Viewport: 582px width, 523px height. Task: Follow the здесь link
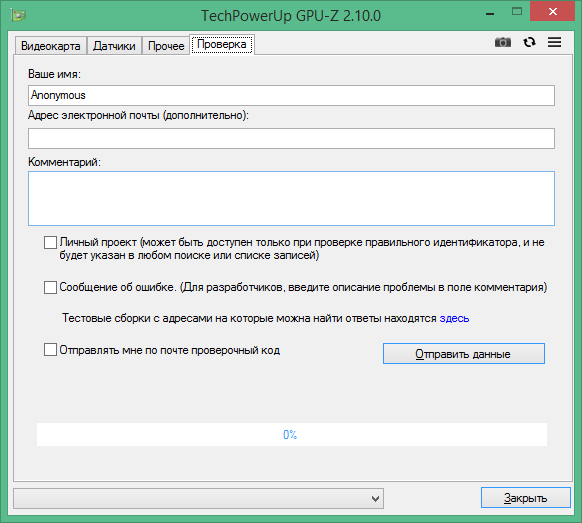[454, 318]
